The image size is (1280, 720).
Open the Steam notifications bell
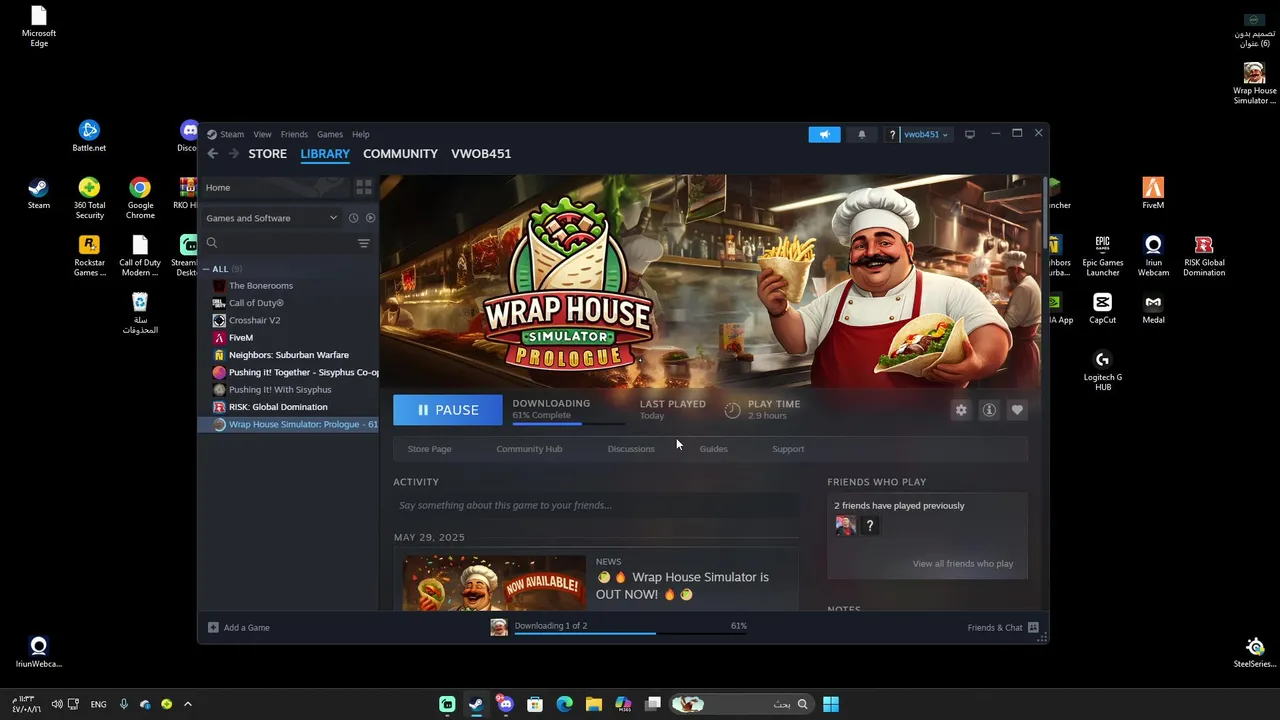[862, 134]
